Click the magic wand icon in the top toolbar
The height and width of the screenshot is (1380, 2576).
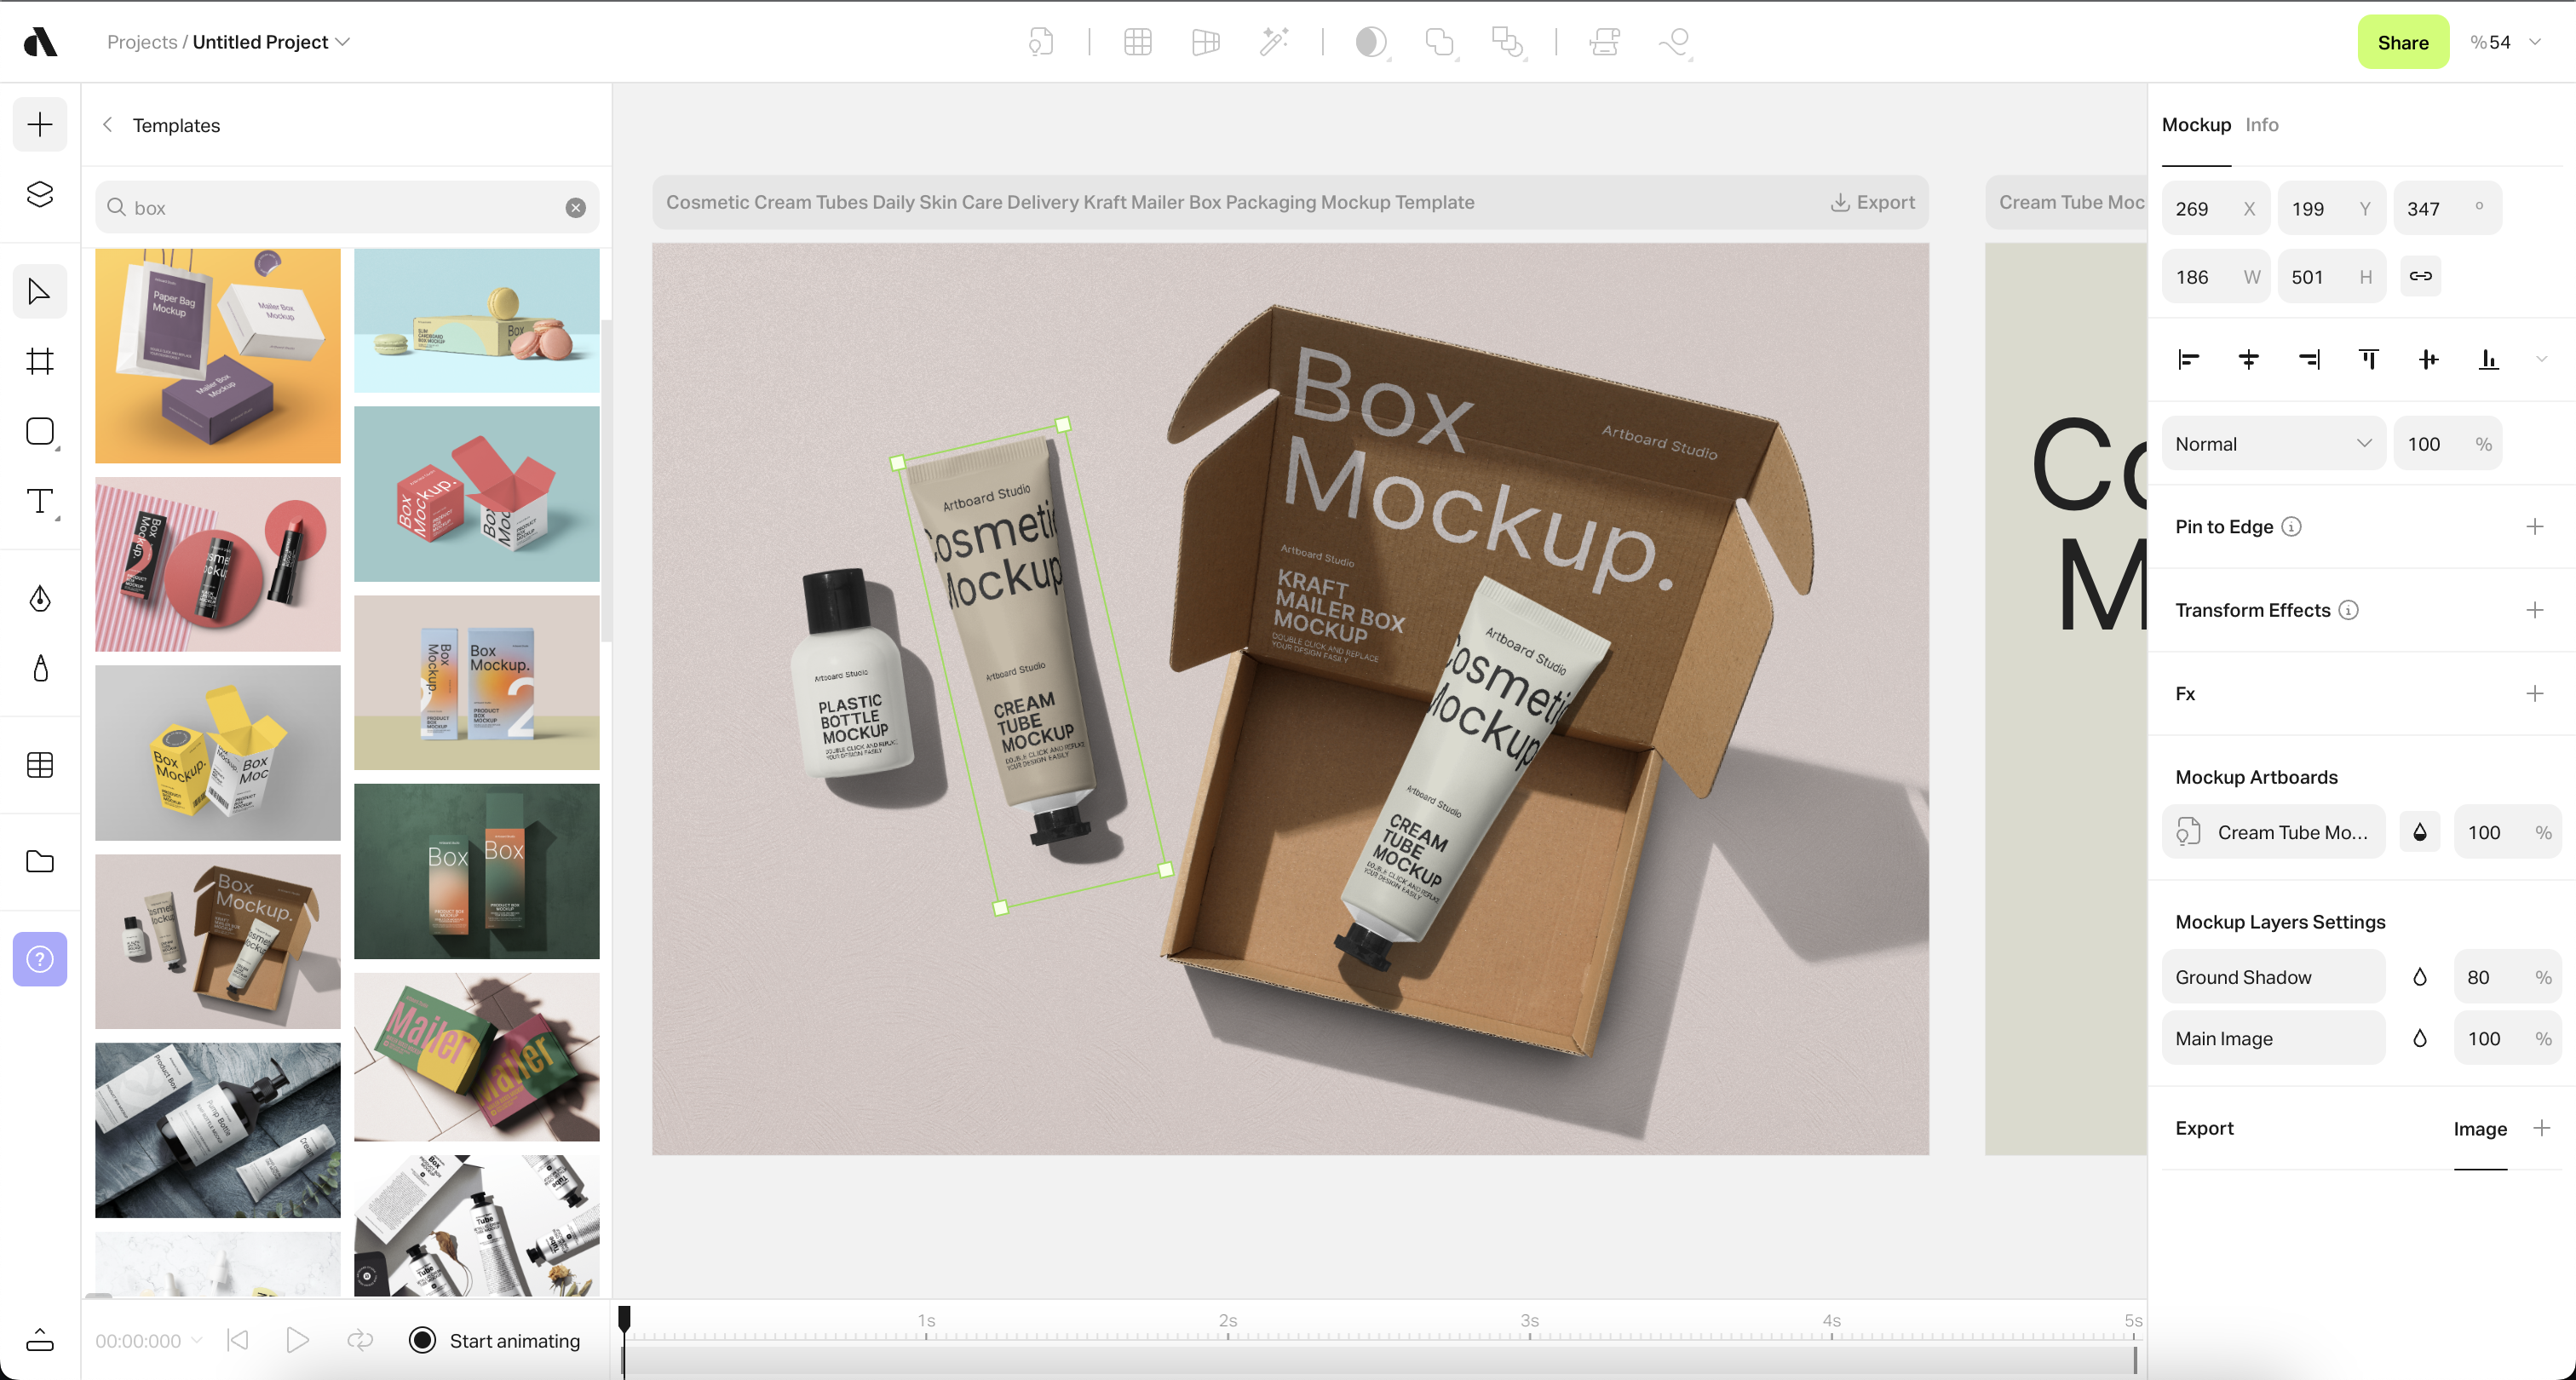point(1274,42)
